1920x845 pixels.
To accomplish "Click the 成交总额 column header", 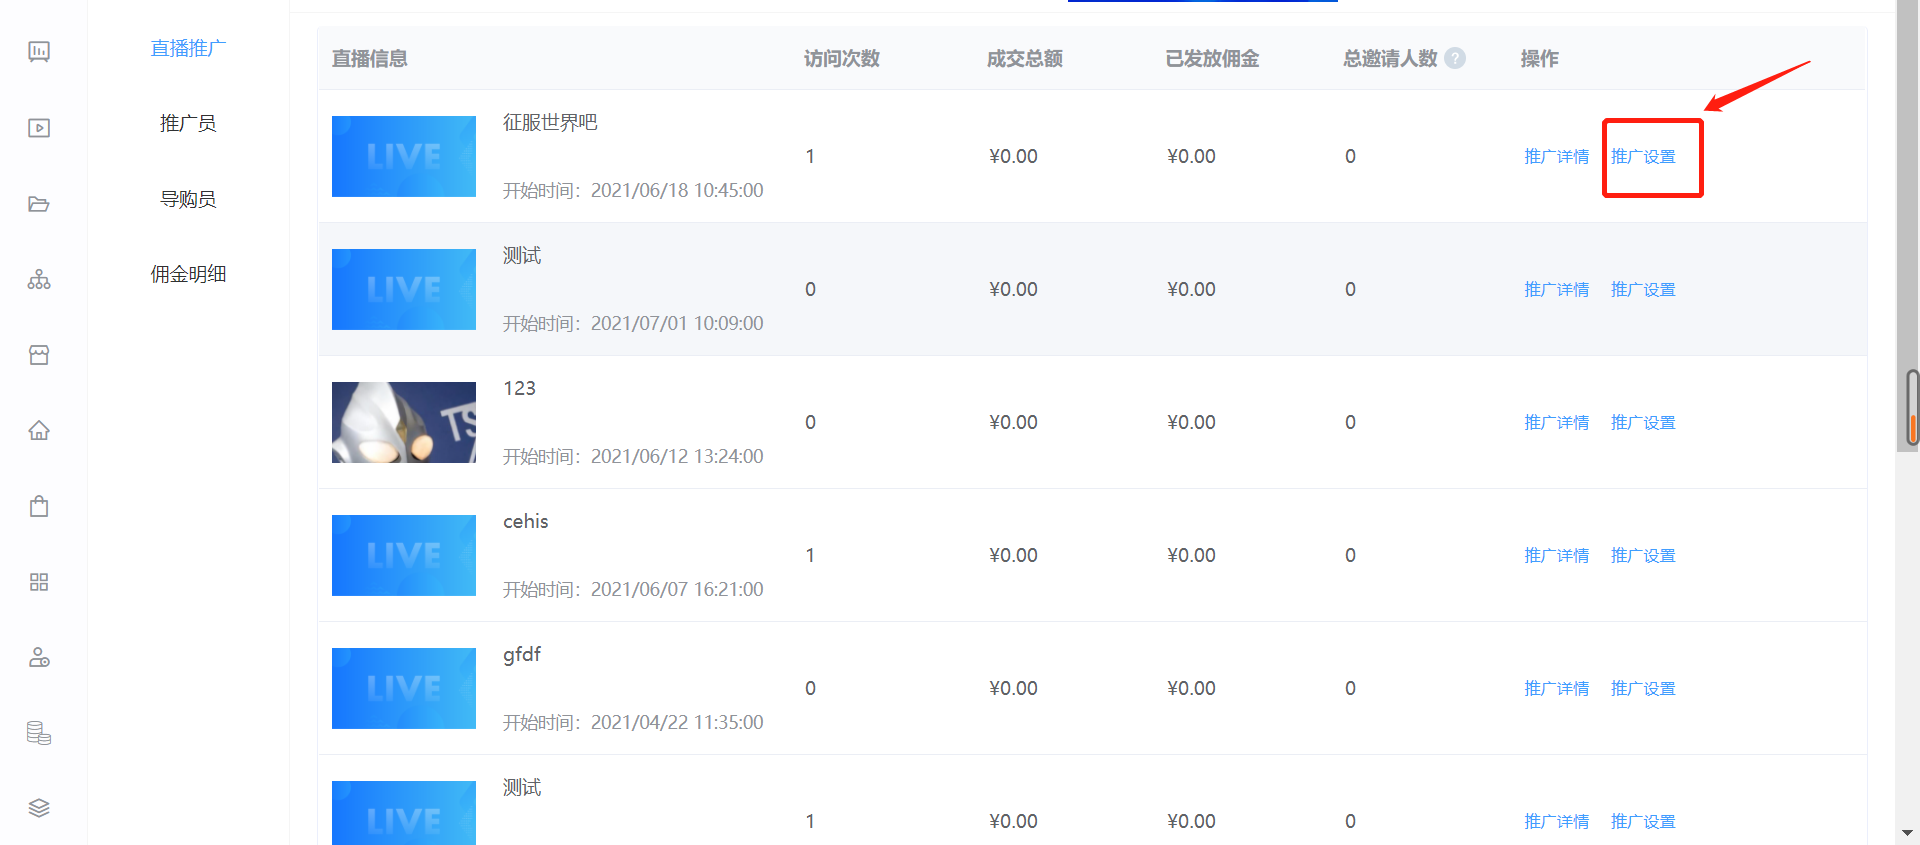I will point(1025,58).
